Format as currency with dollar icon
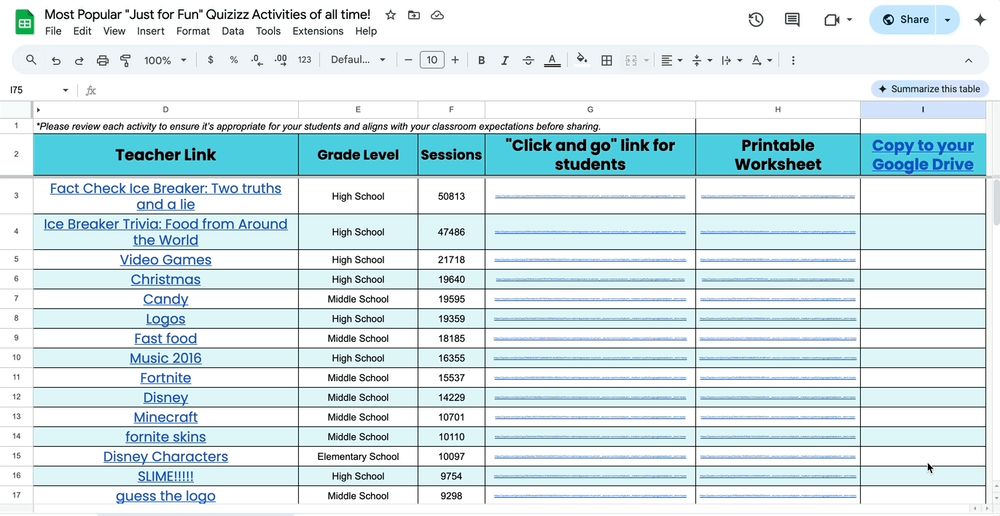The height and width of the screenshot is (516, 1000). 210,60
